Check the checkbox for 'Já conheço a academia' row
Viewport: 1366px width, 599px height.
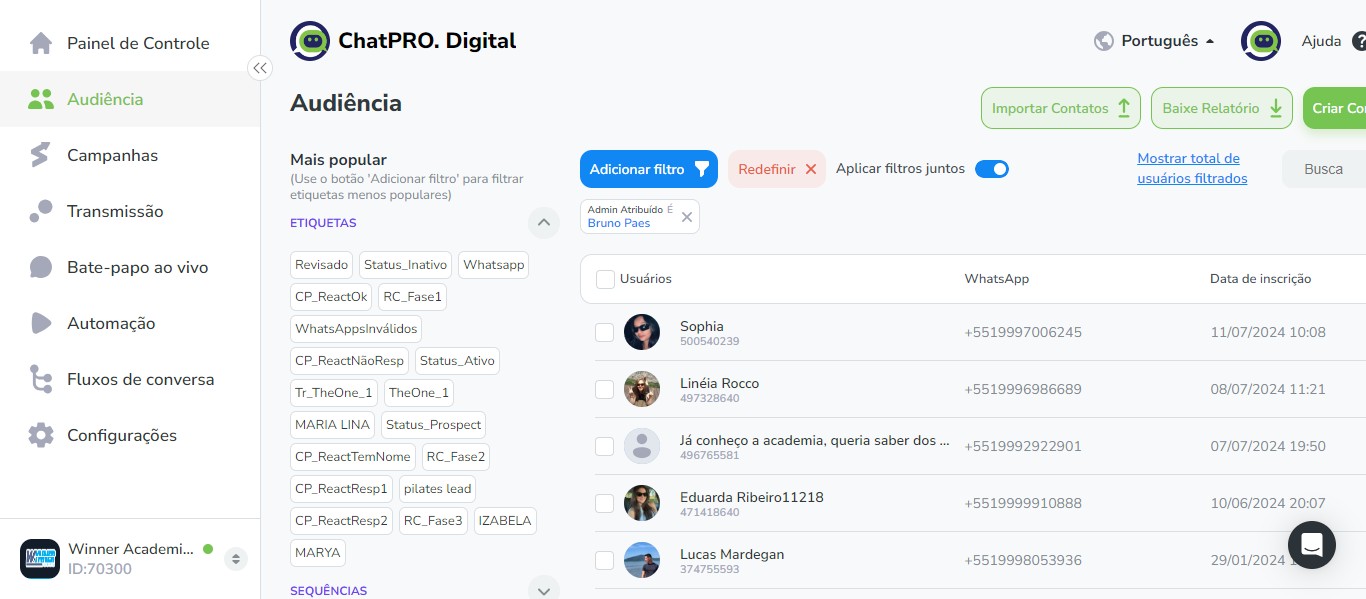point(605,446)
